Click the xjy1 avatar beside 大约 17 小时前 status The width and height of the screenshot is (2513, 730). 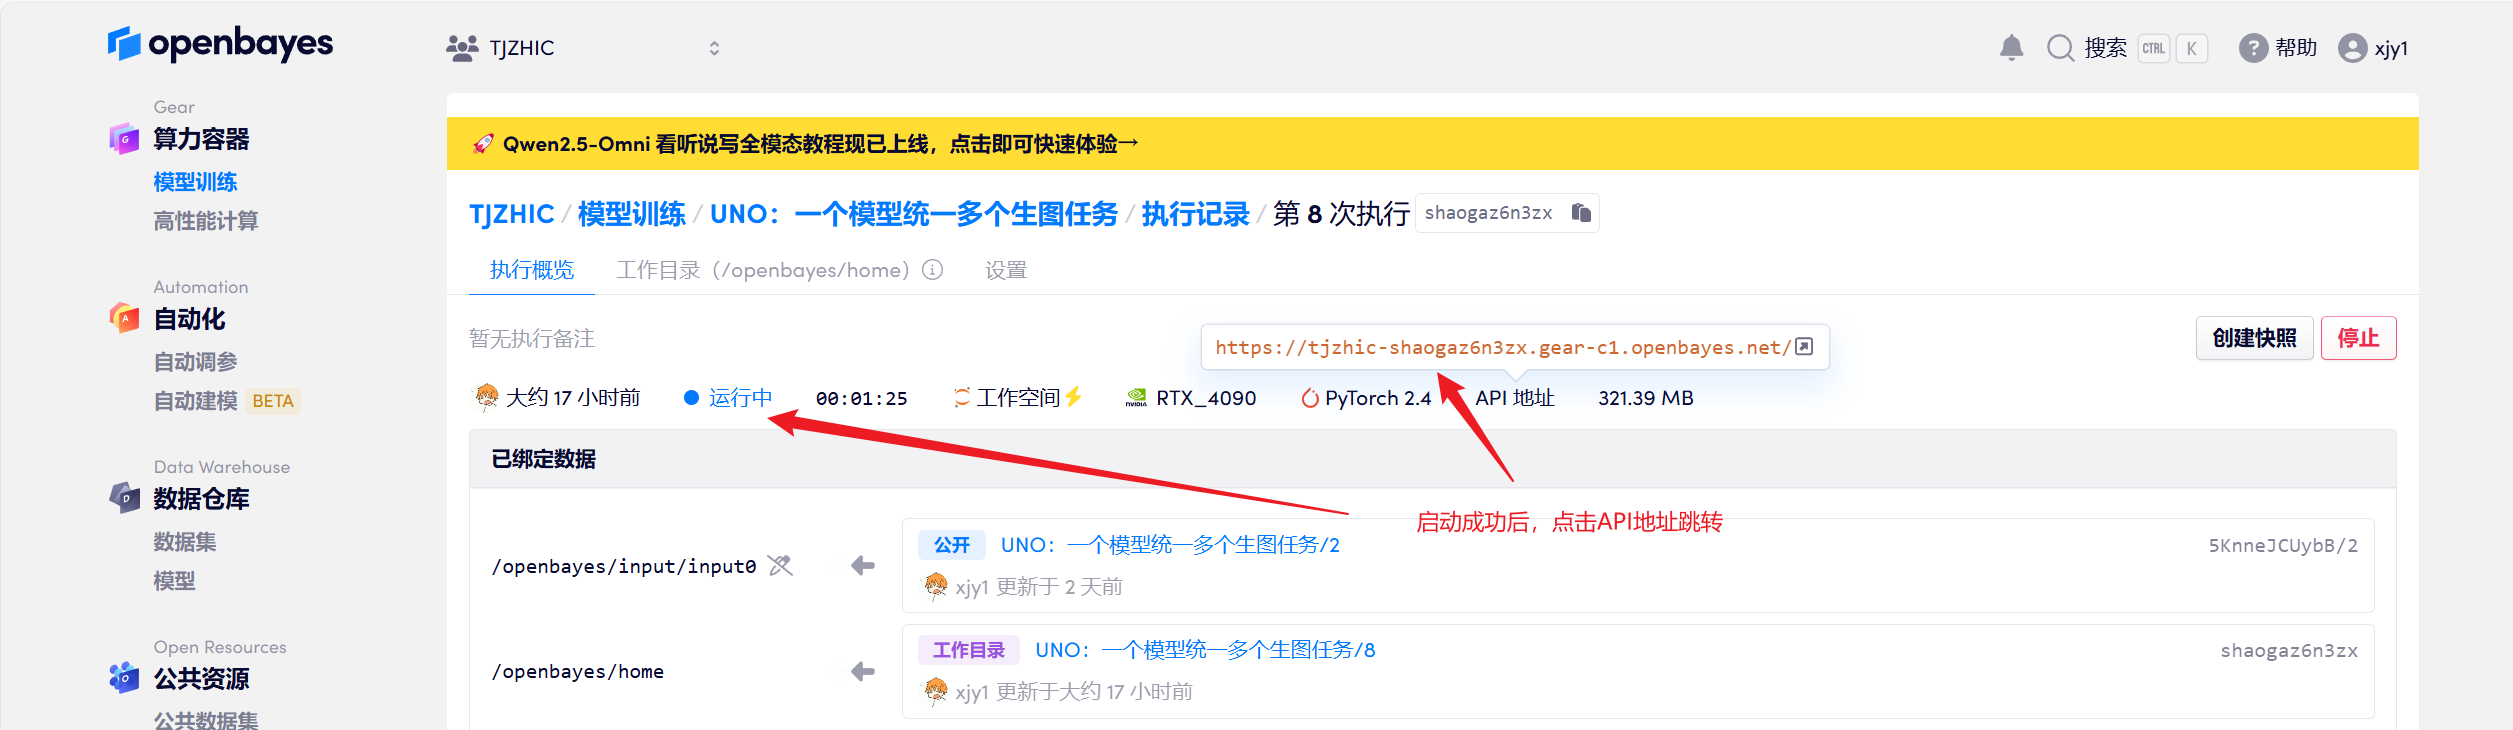click(487, 398)
